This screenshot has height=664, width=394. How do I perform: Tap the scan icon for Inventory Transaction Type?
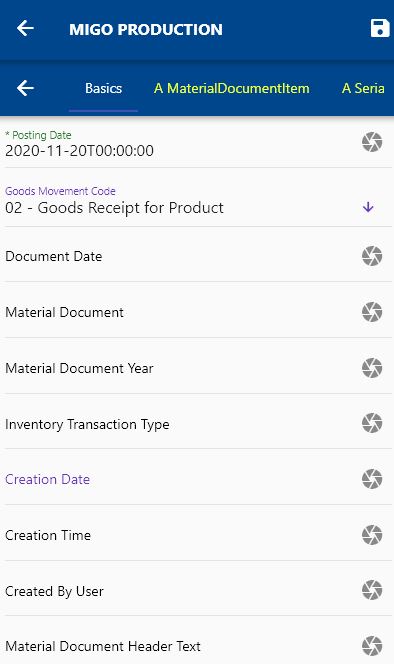click(x=372, y=423)
